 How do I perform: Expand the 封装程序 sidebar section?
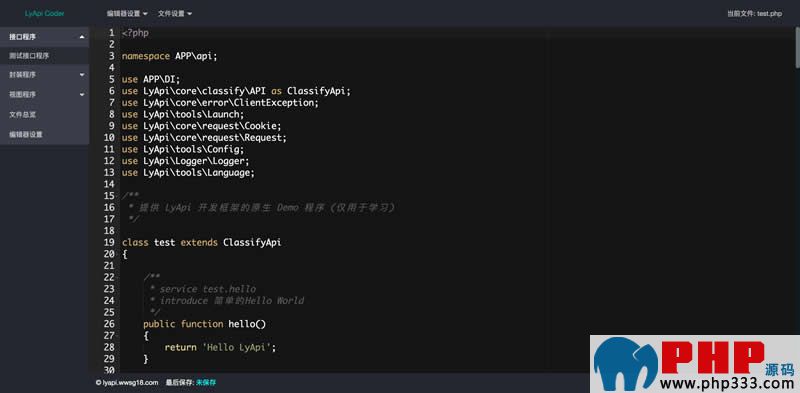click(x=44, y=75)
